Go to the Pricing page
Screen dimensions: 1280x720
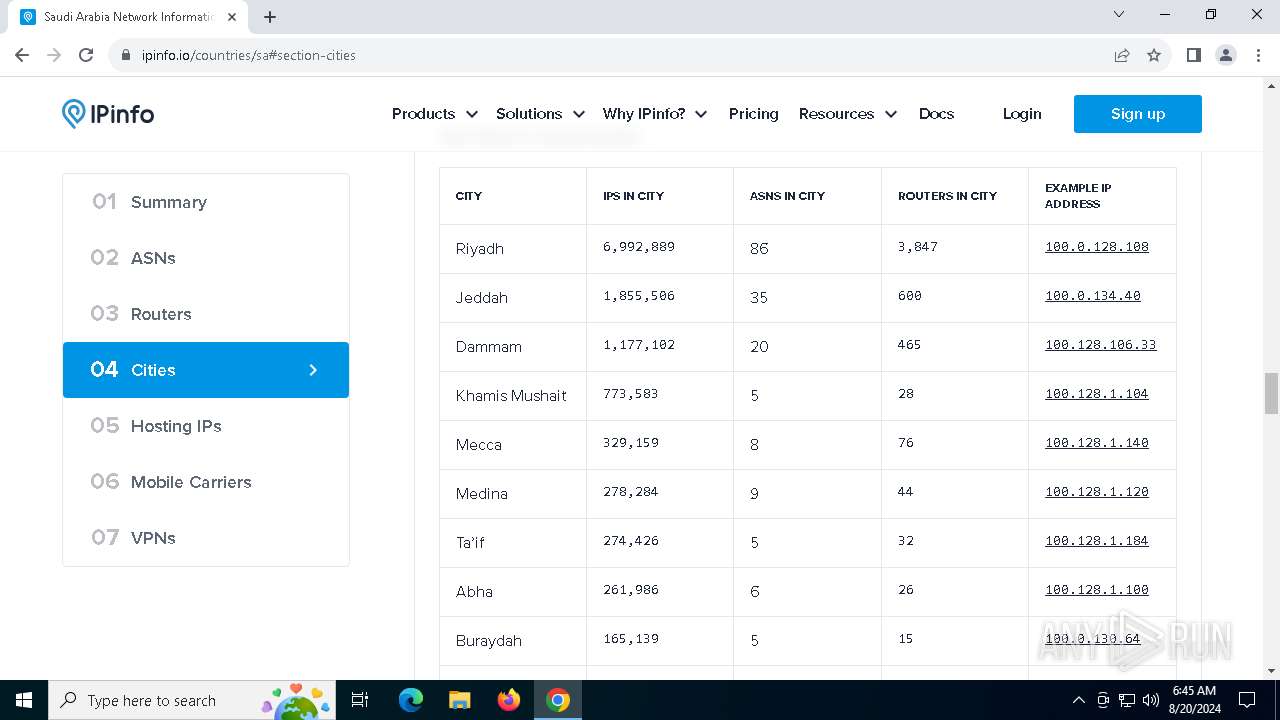(753, 114)
